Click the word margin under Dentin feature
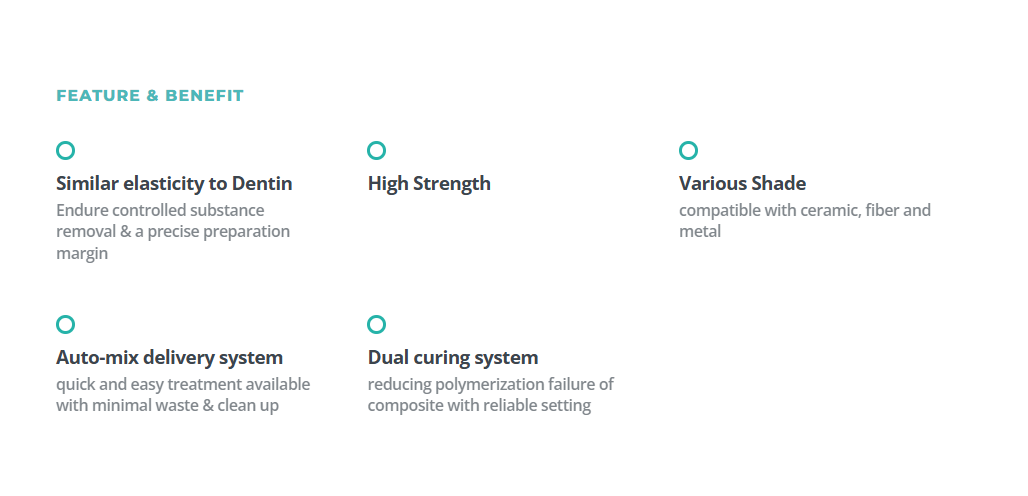The image size is (1028, 496). tap(82, 254)
